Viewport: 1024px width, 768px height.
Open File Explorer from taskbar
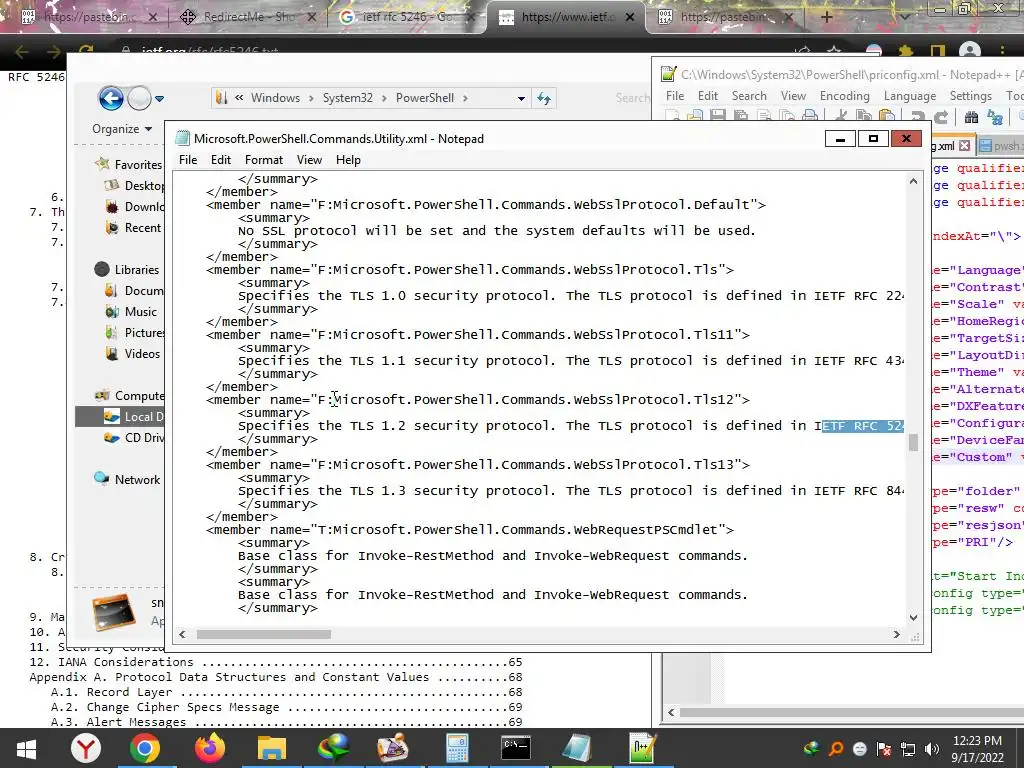pos(272,748)
